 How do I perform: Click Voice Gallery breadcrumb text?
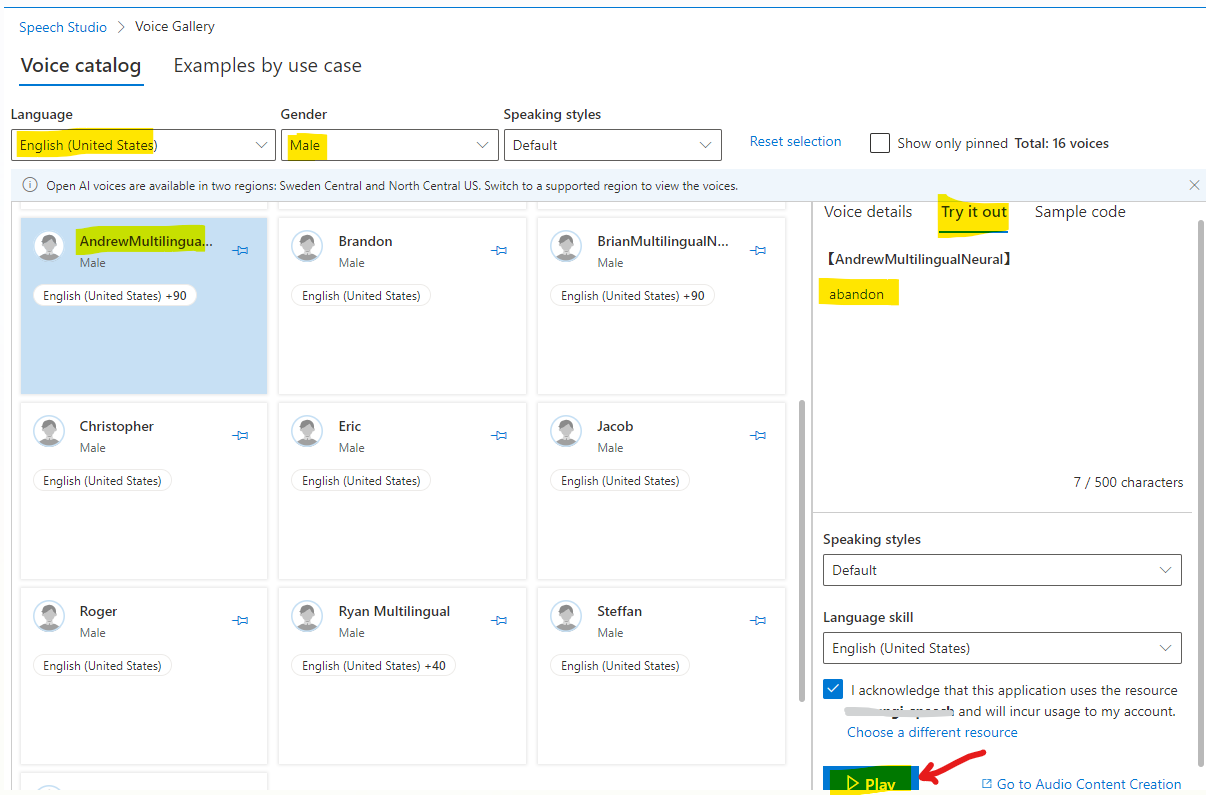(x=175, y=27)
